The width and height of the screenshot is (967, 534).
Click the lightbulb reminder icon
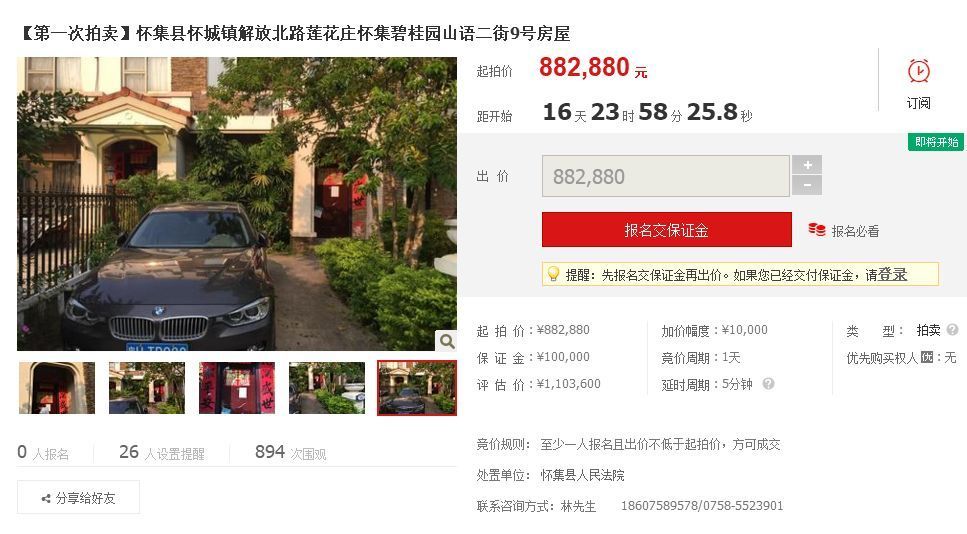(x=553, y=274)
